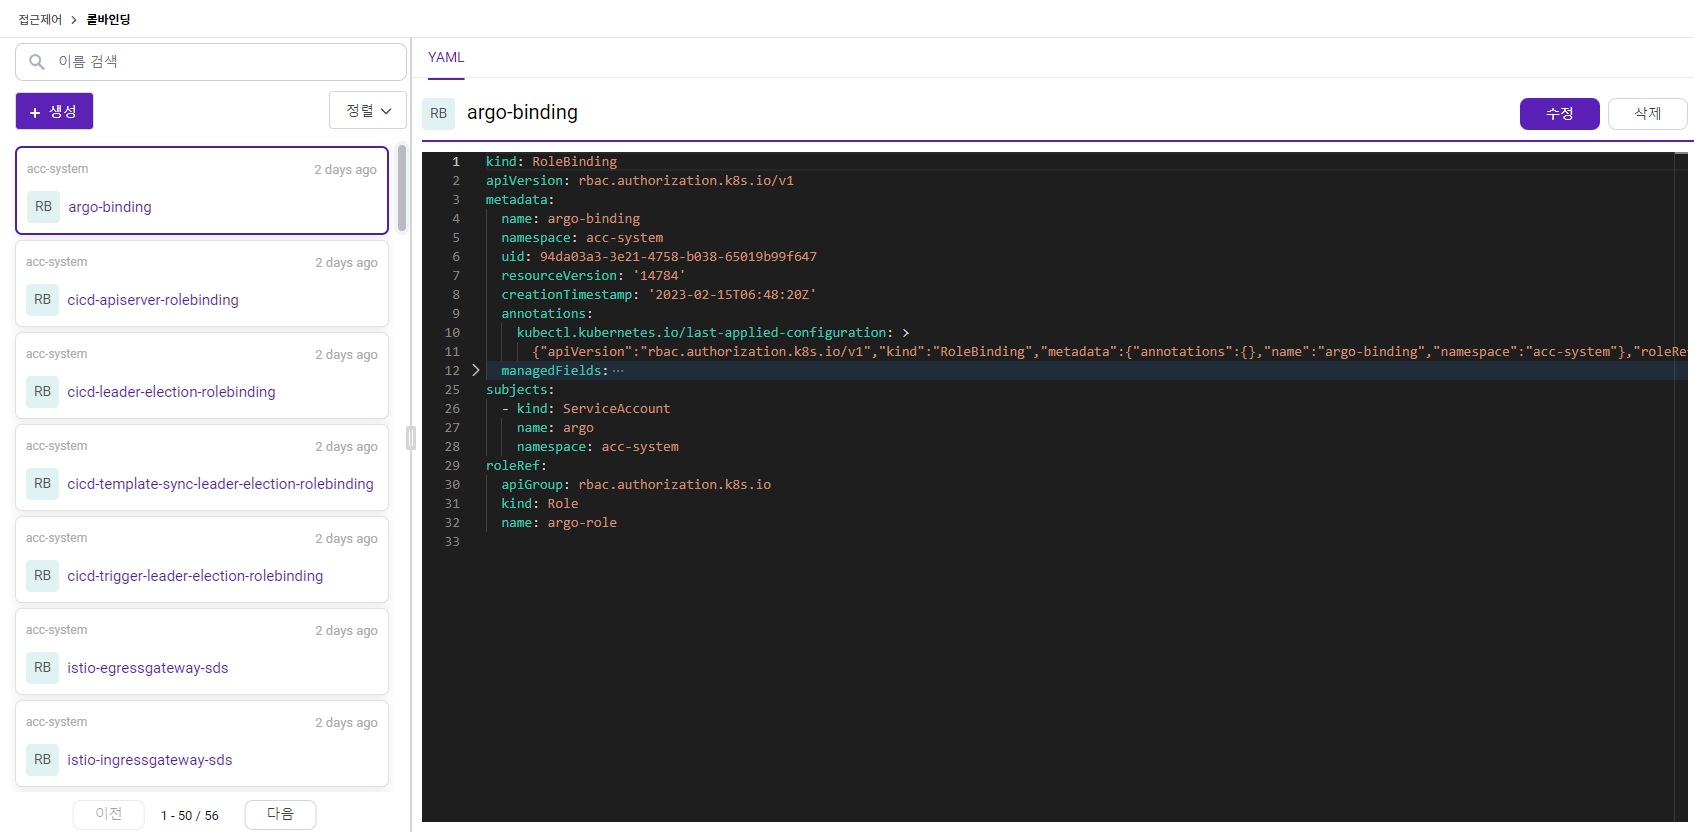Click the 삭제 delete button

1647,114
